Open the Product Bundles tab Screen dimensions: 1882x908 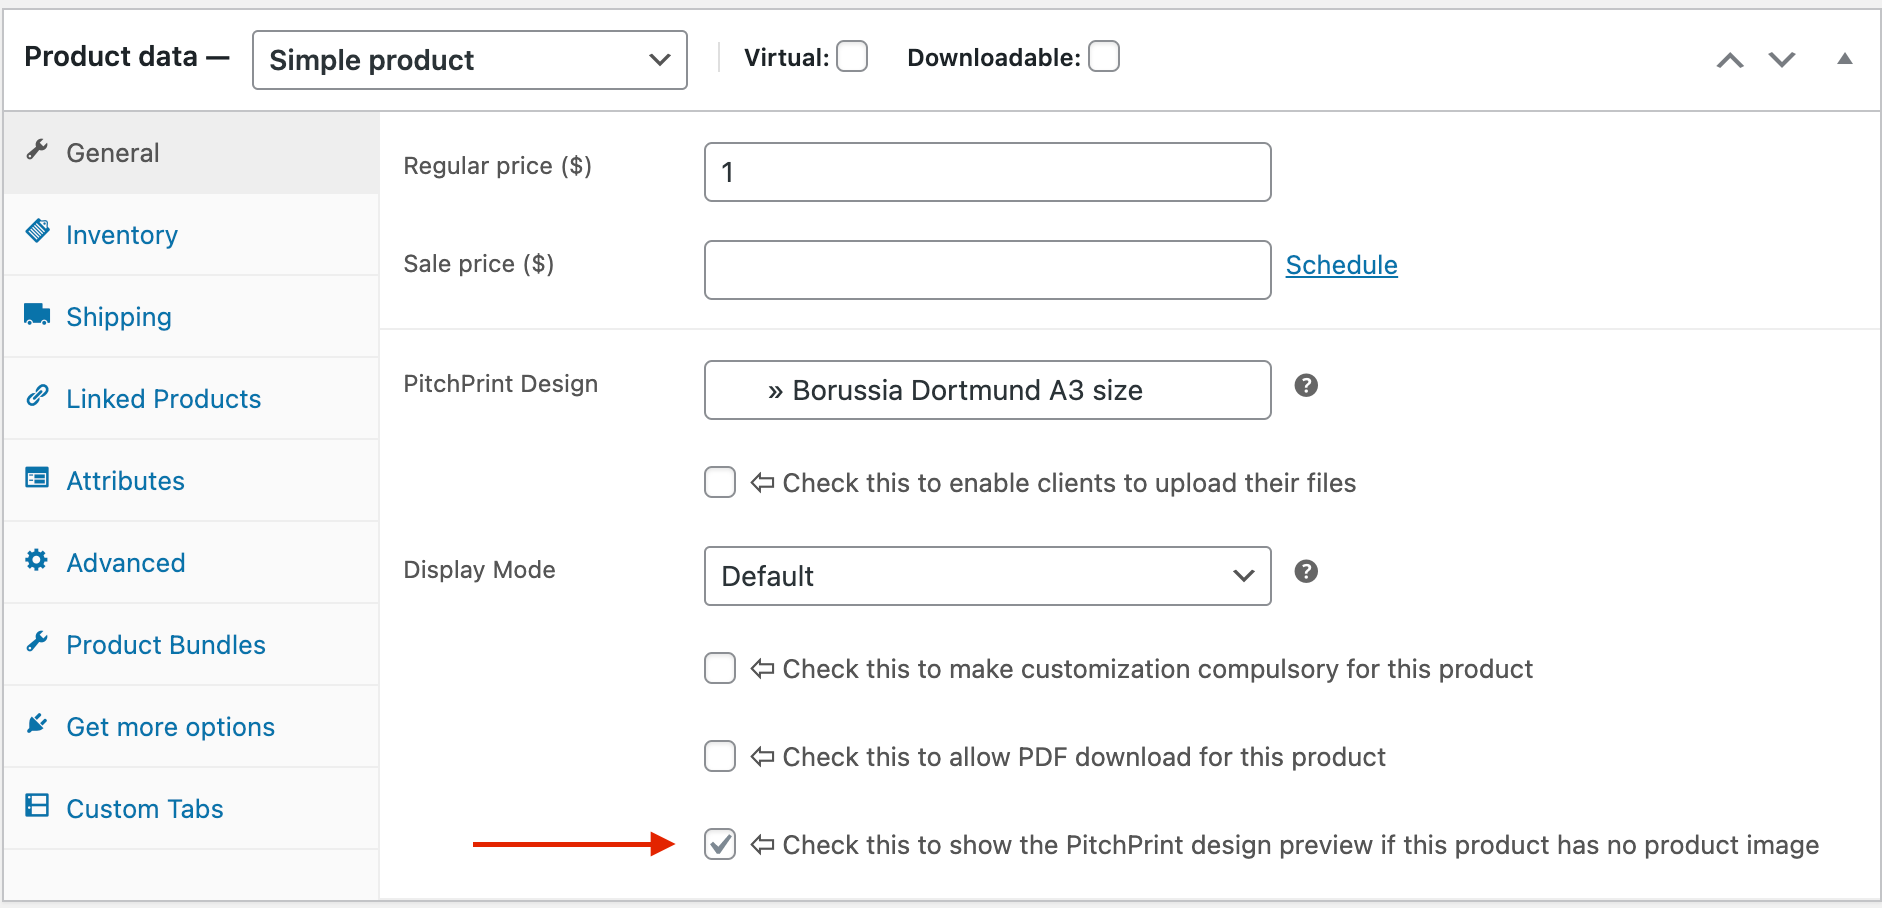tap(191, 645)
